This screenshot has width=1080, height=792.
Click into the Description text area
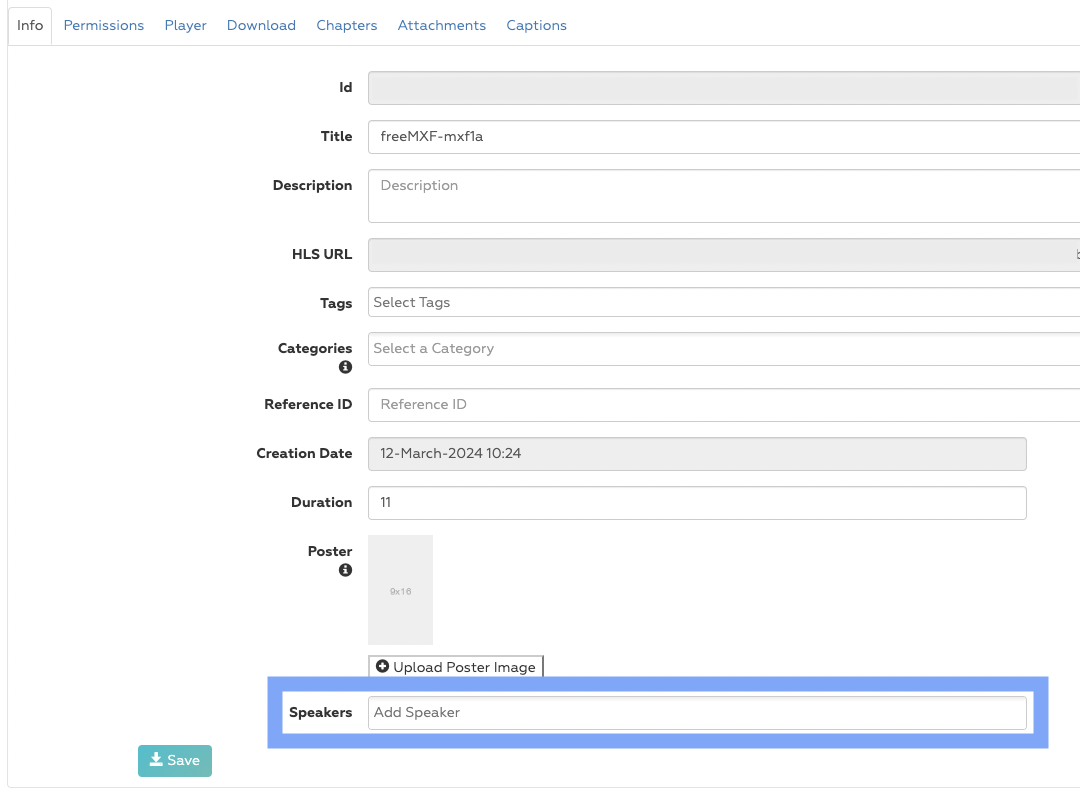(x=724, y=196)
